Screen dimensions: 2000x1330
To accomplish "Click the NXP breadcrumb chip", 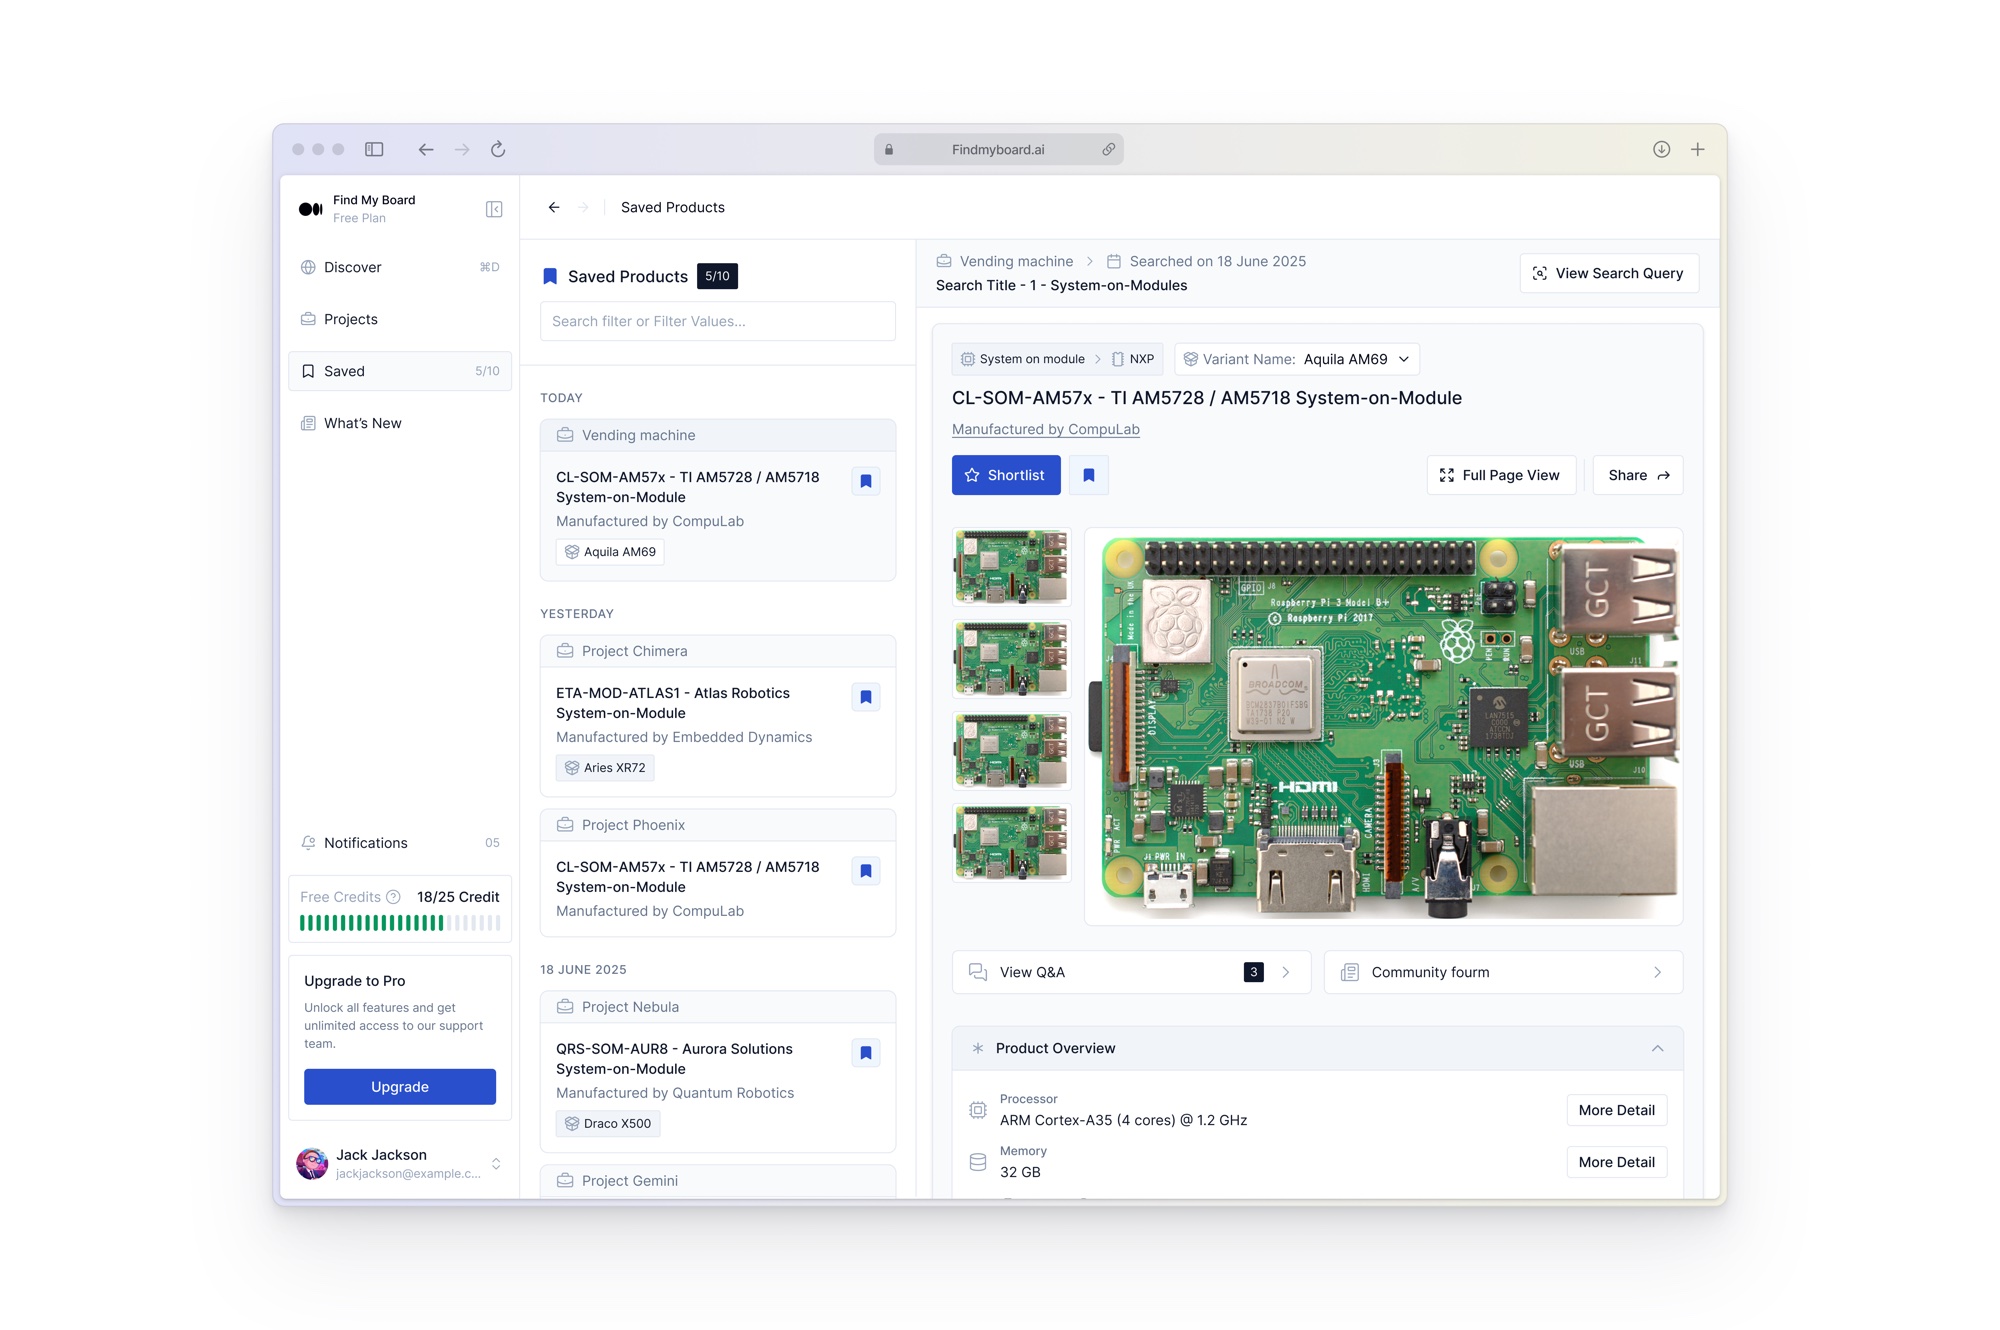I will click(x=1133, y=359).
